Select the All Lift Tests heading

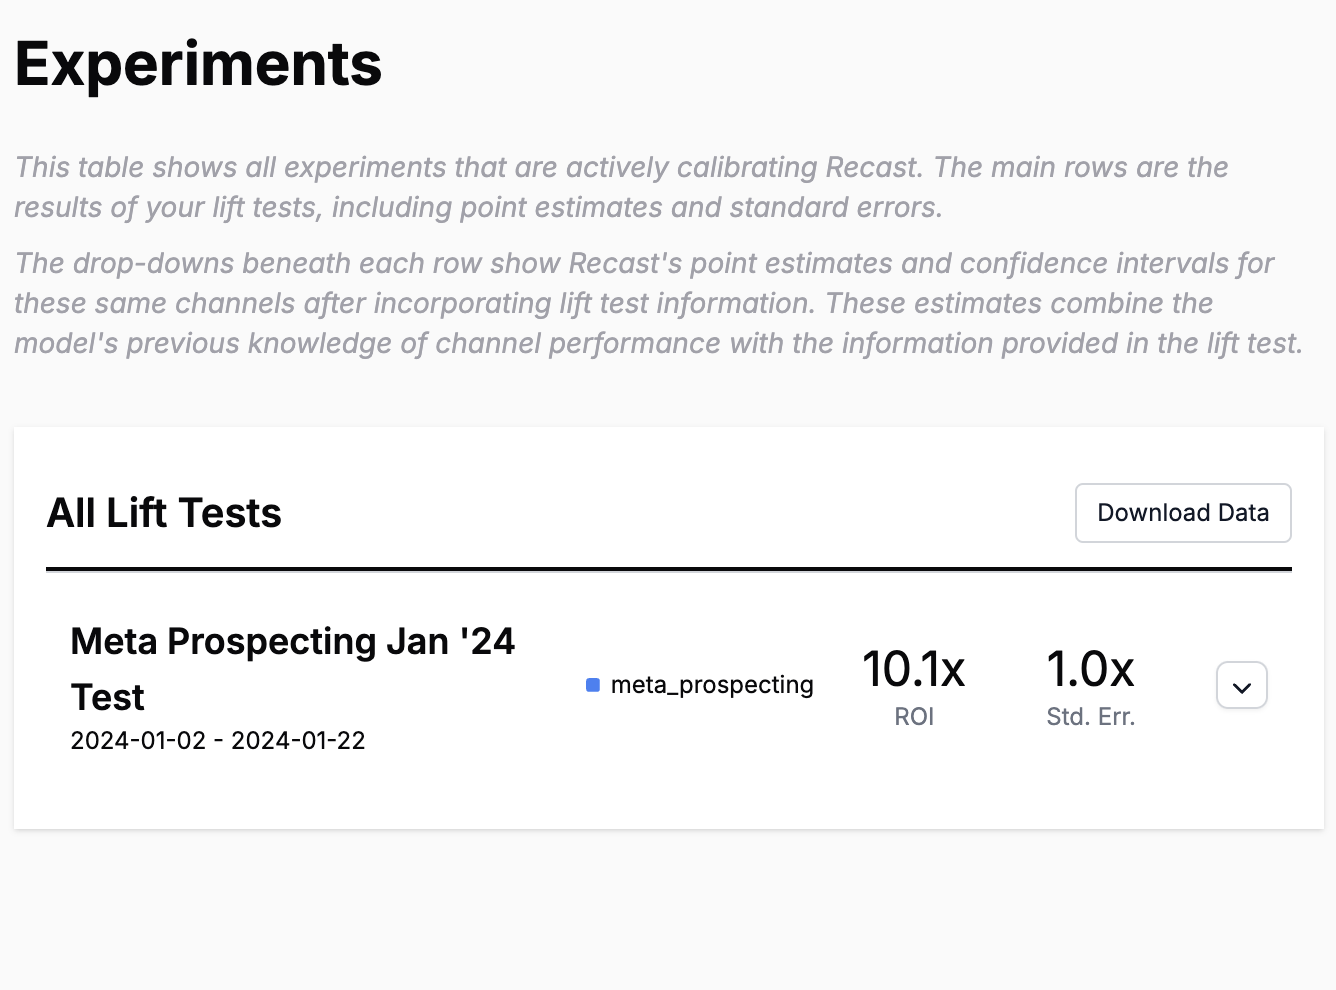coord(164,513)
